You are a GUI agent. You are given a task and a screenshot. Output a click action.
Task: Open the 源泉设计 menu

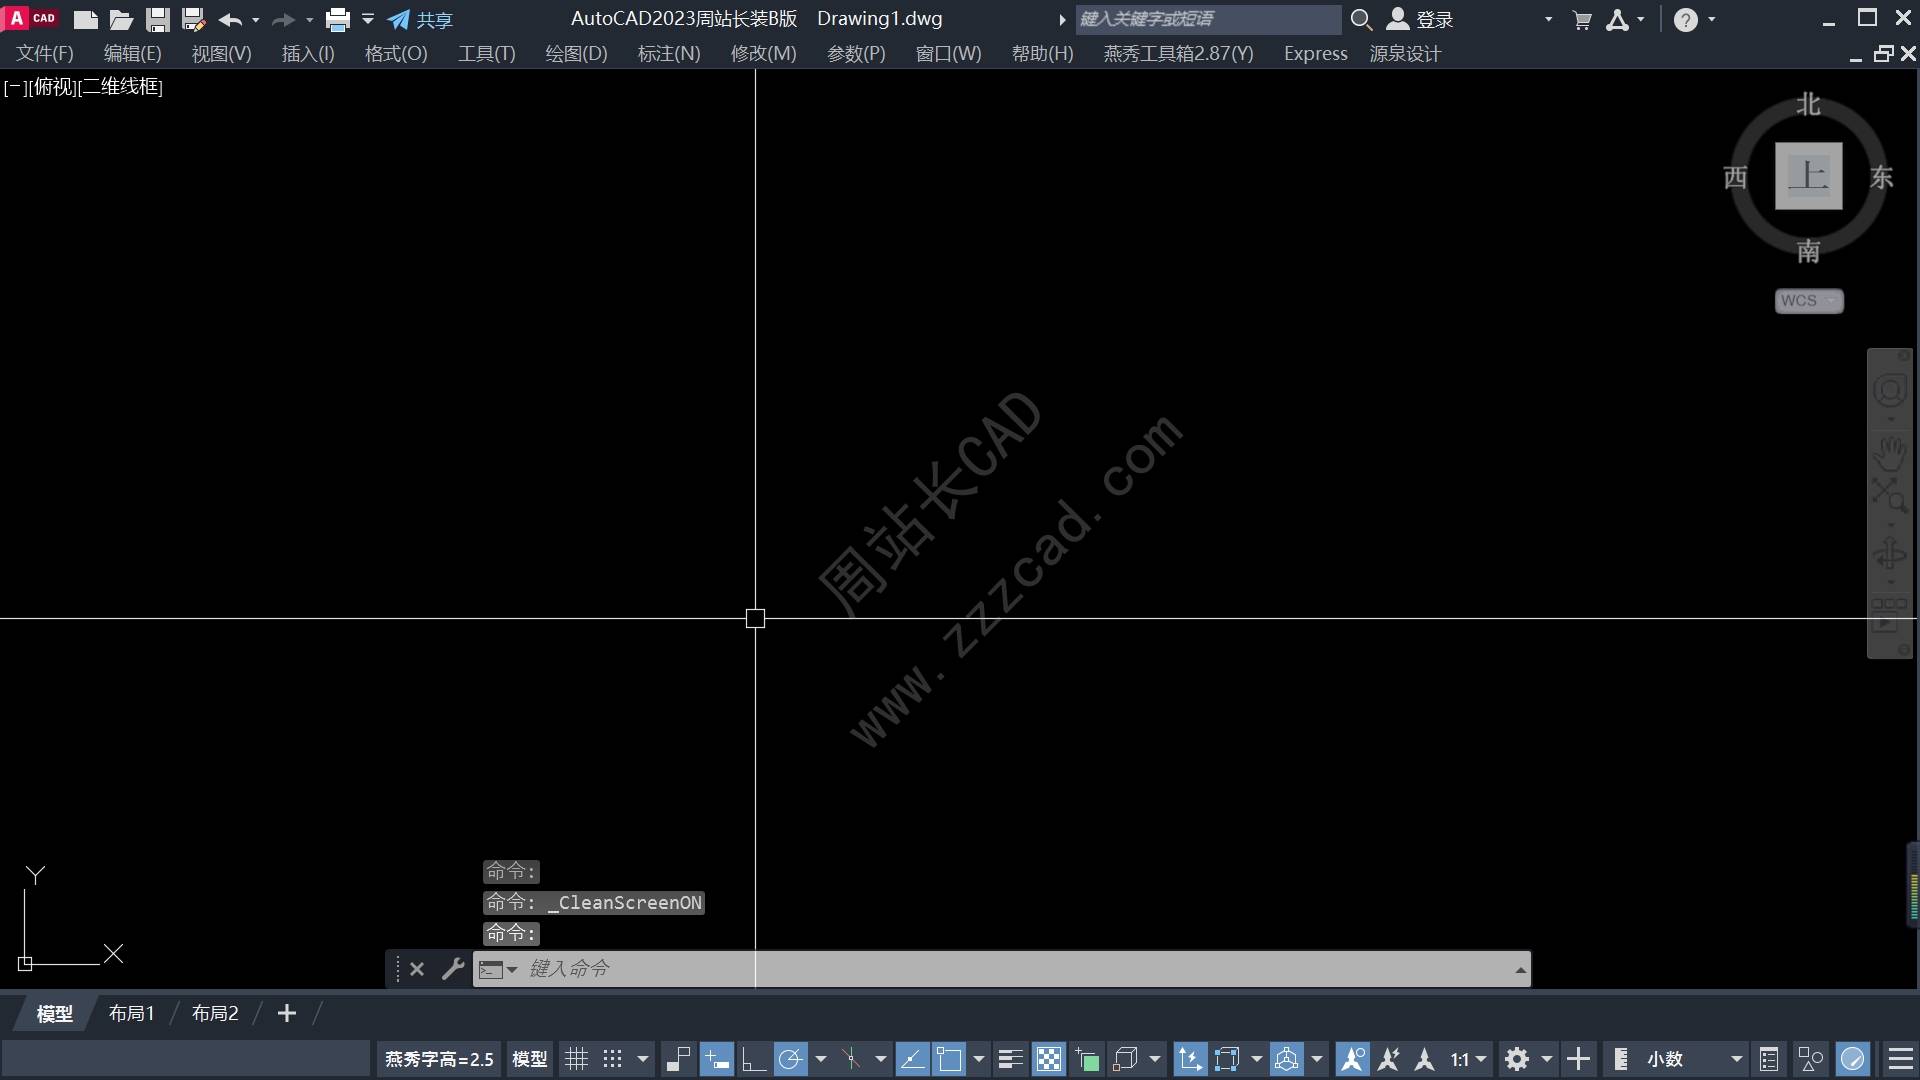click(1405, 54)
